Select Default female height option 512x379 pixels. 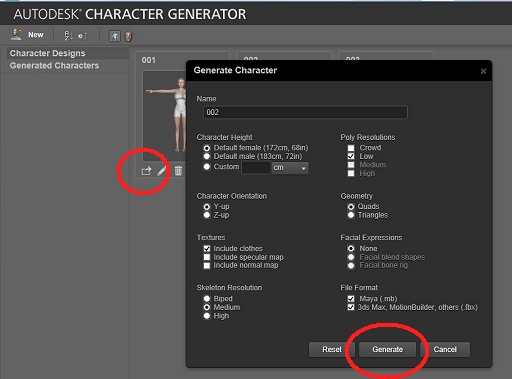(207, 148)
